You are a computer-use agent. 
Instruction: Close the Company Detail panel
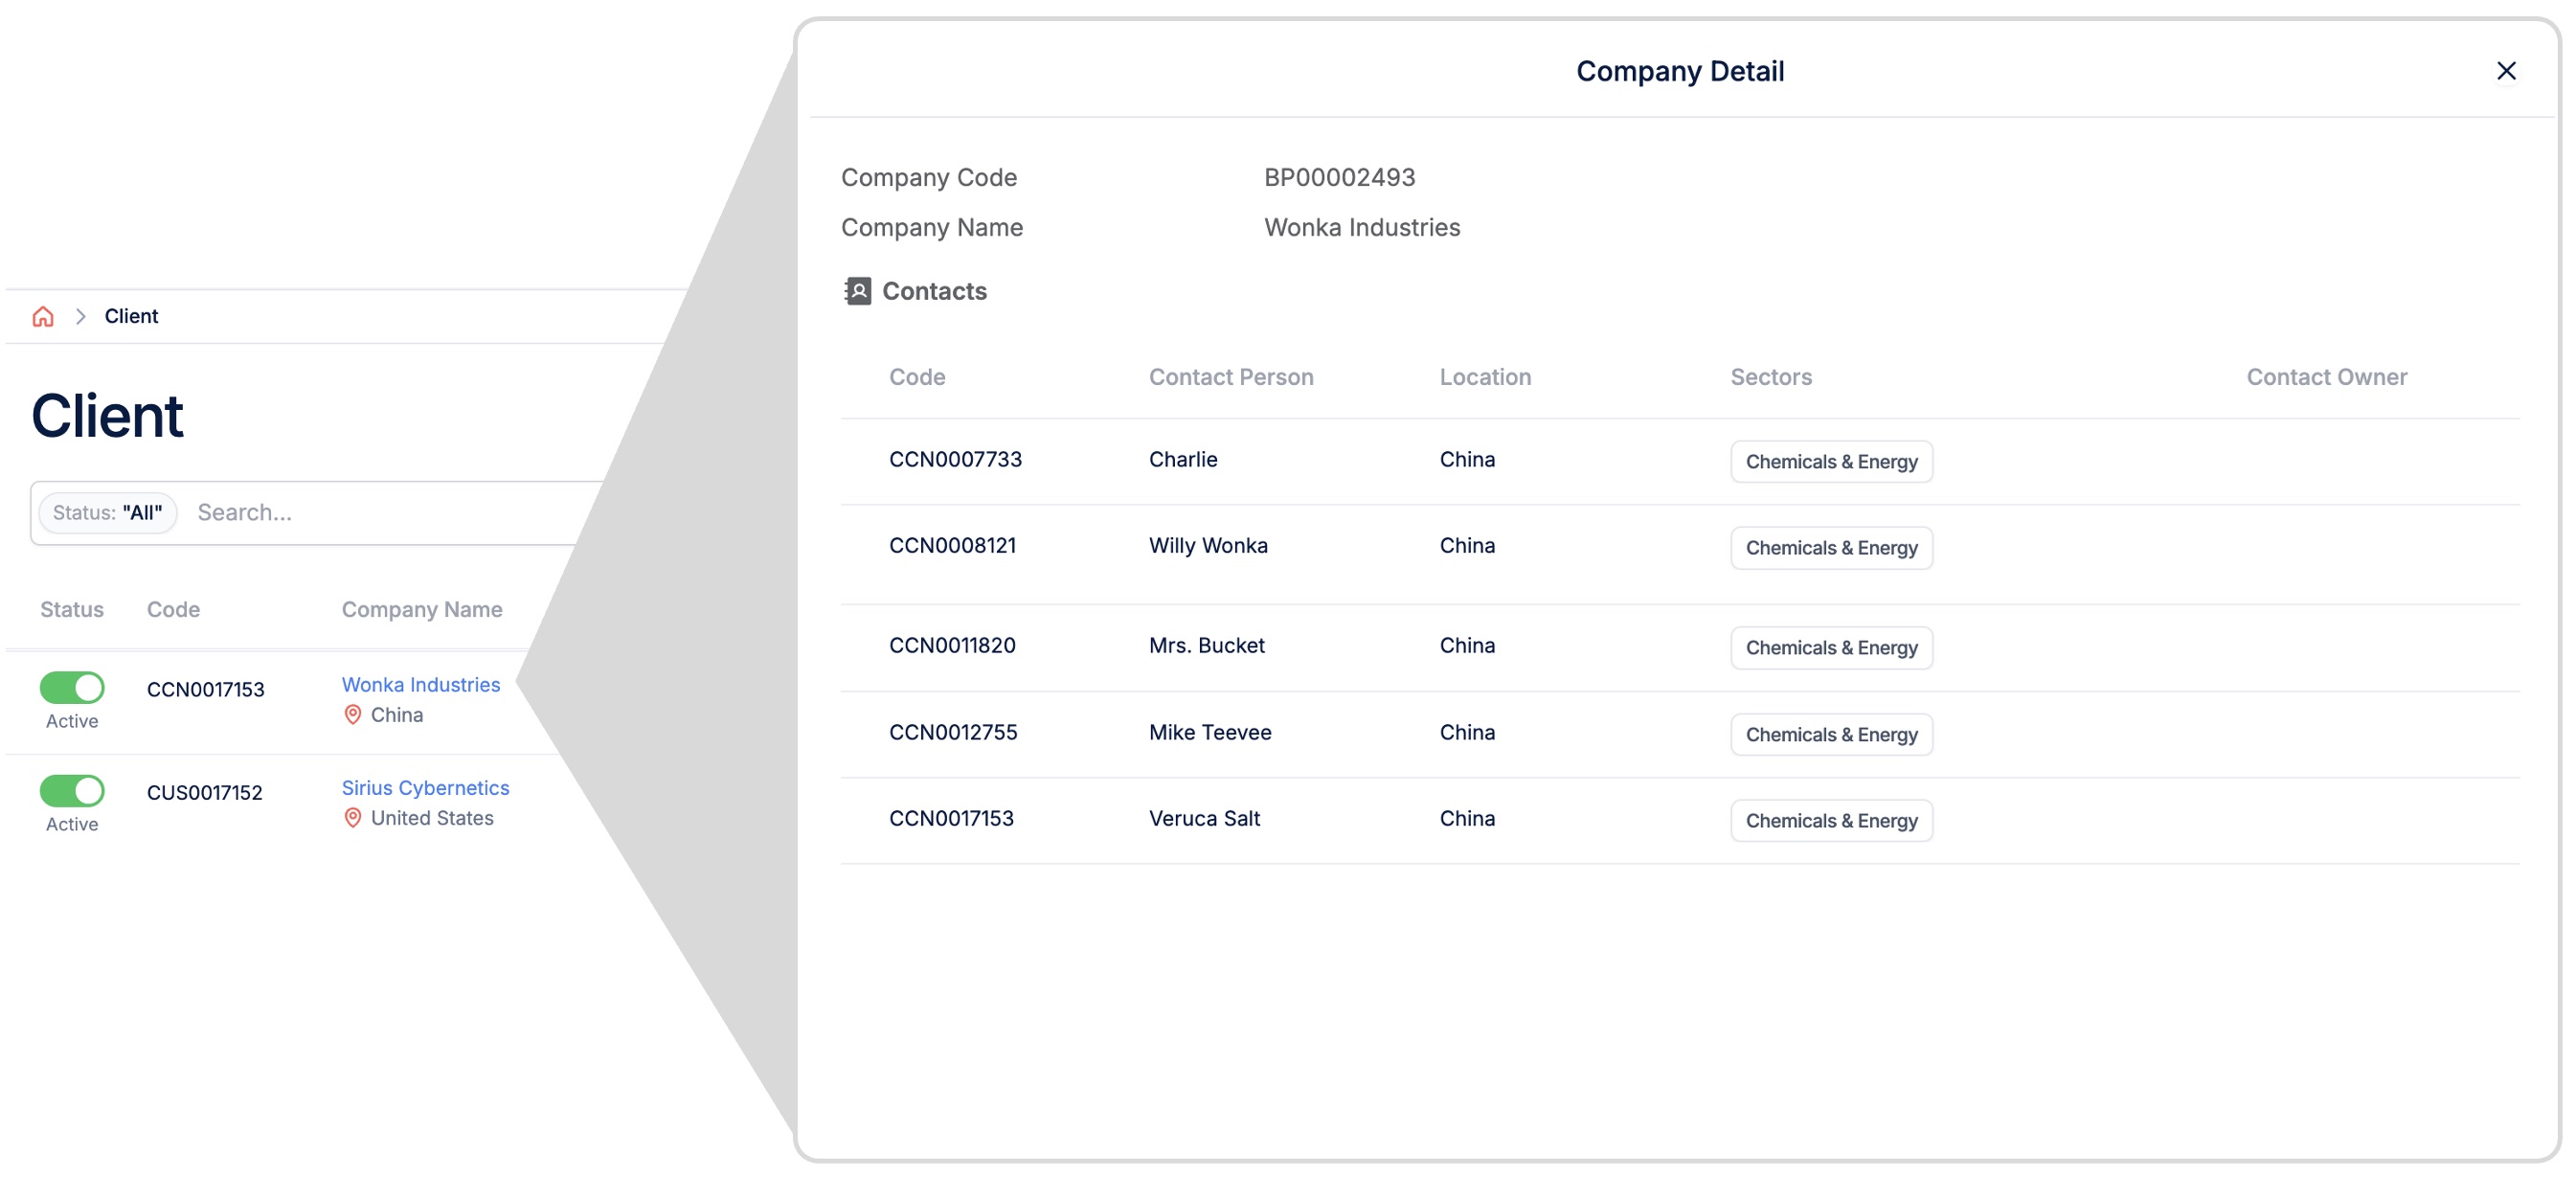(2505, 71)
